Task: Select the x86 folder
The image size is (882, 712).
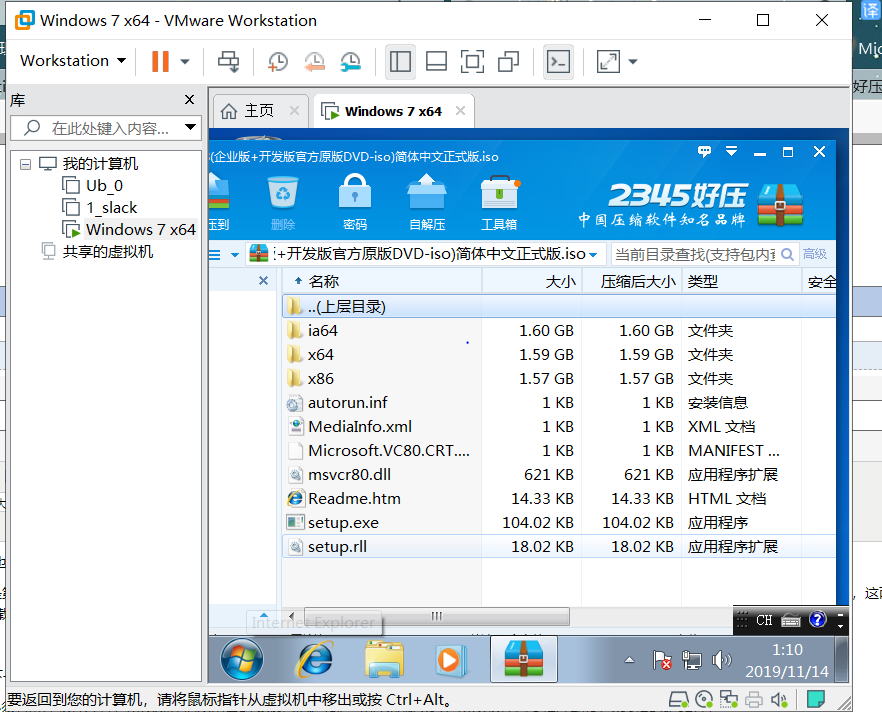Action: (559, 379)
